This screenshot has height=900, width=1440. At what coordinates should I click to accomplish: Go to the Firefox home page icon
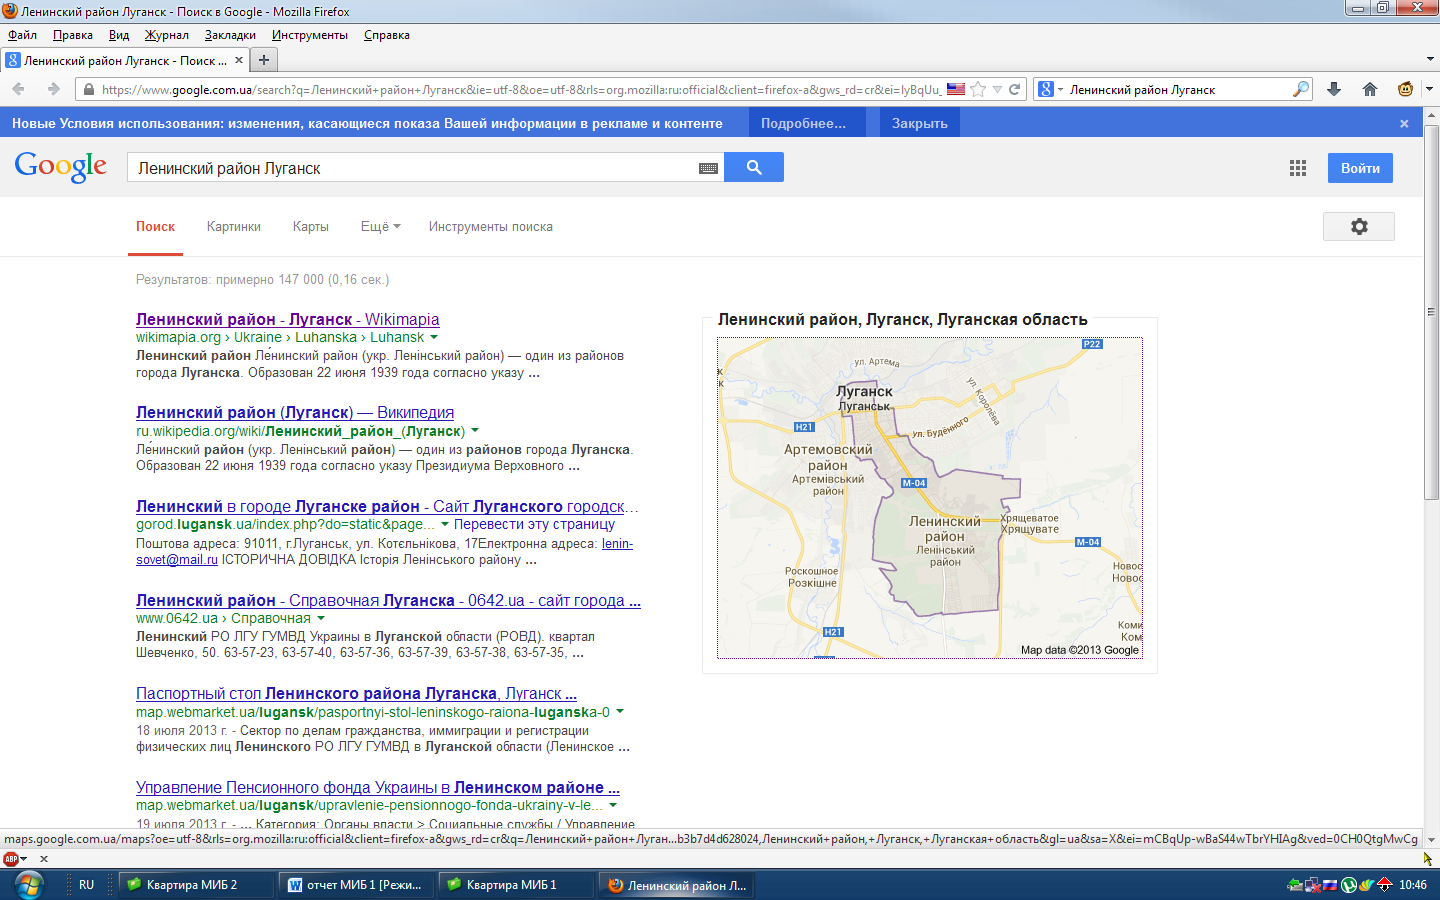1369,89
